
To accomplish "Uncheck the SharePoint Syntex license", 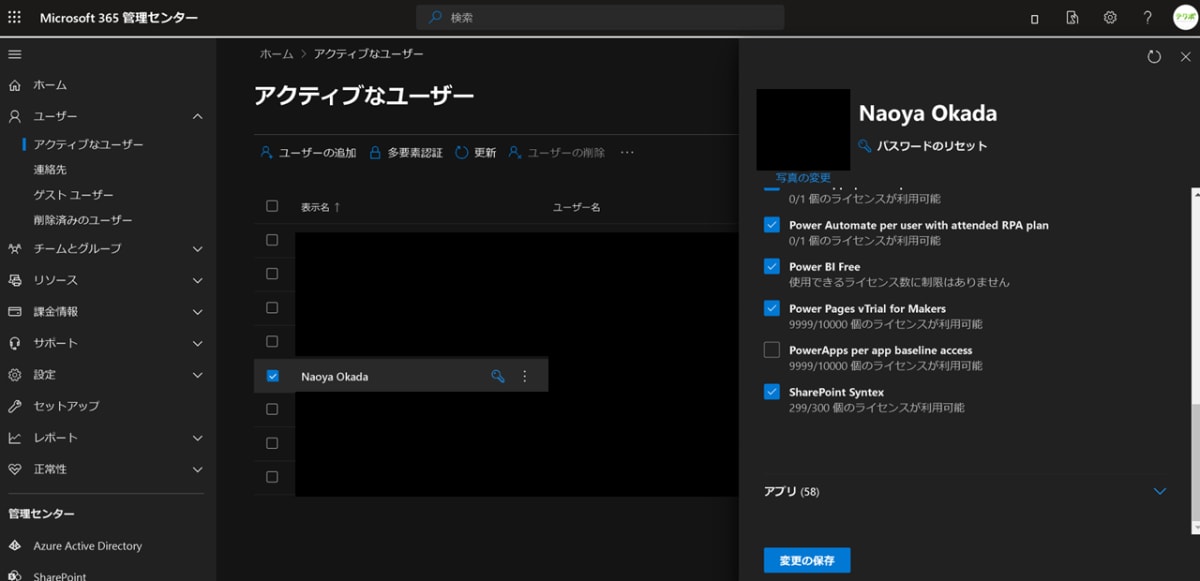I will click(x=771, y=392).
